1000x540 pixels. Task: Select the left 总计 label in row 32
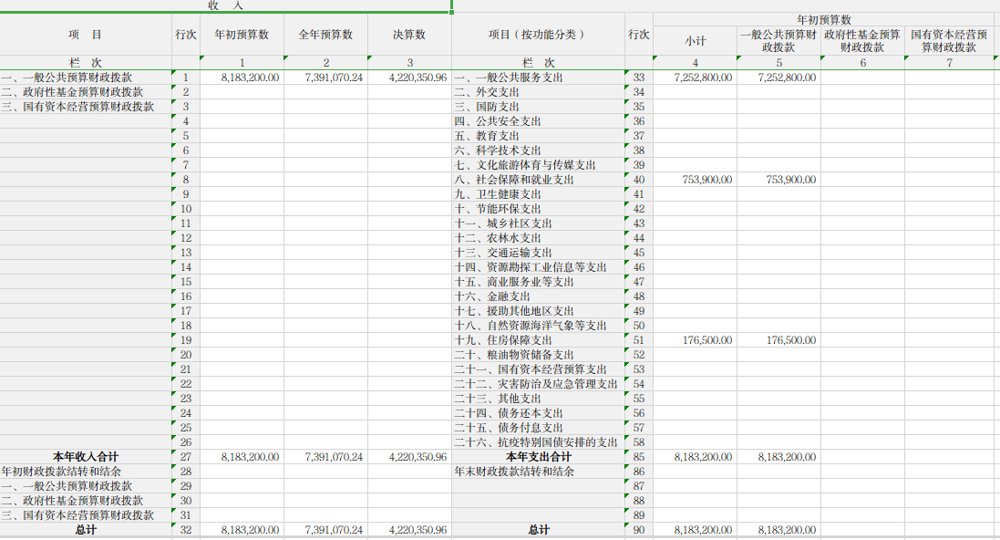coord(85,530)
